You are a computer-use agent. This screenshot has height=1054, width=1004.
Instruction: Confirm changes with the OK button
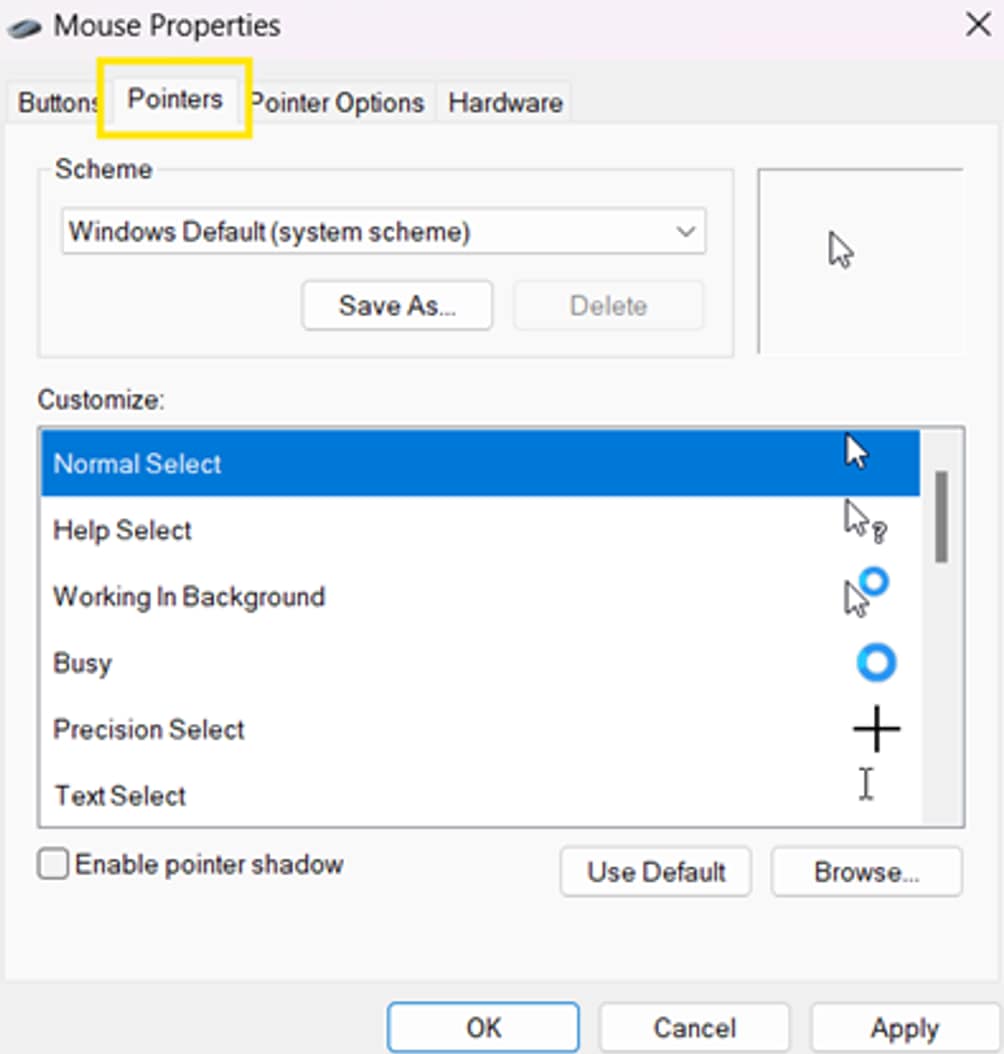click(x=483, y=1028)
